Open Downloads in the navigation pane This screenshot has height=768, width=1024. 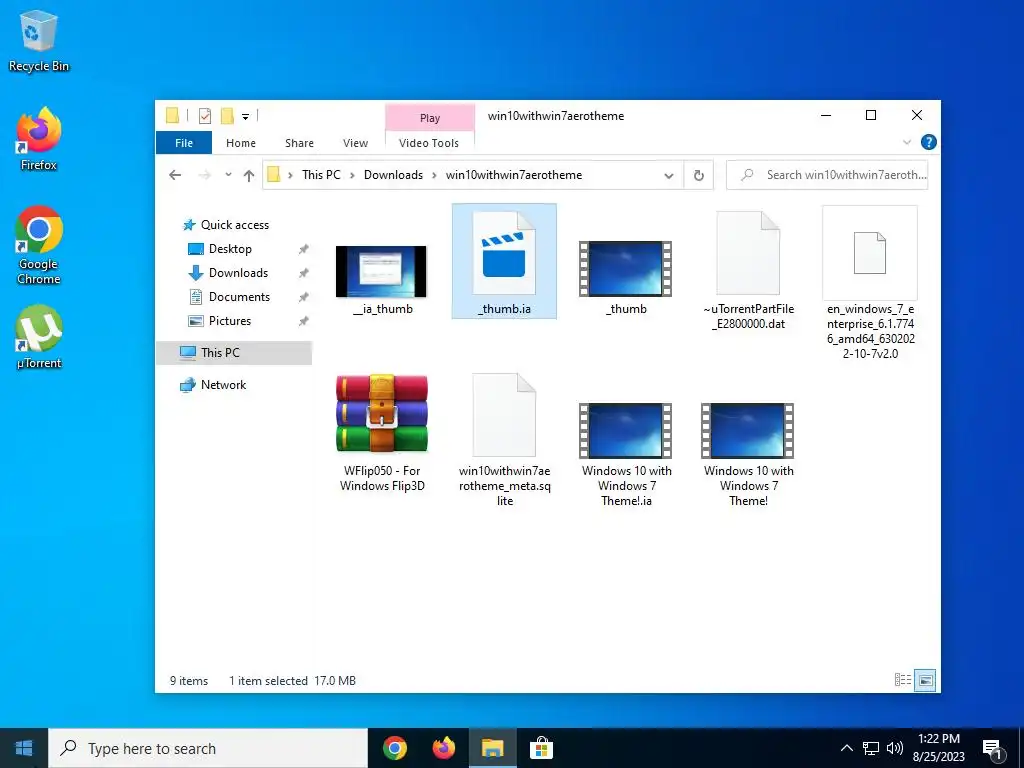238,273
